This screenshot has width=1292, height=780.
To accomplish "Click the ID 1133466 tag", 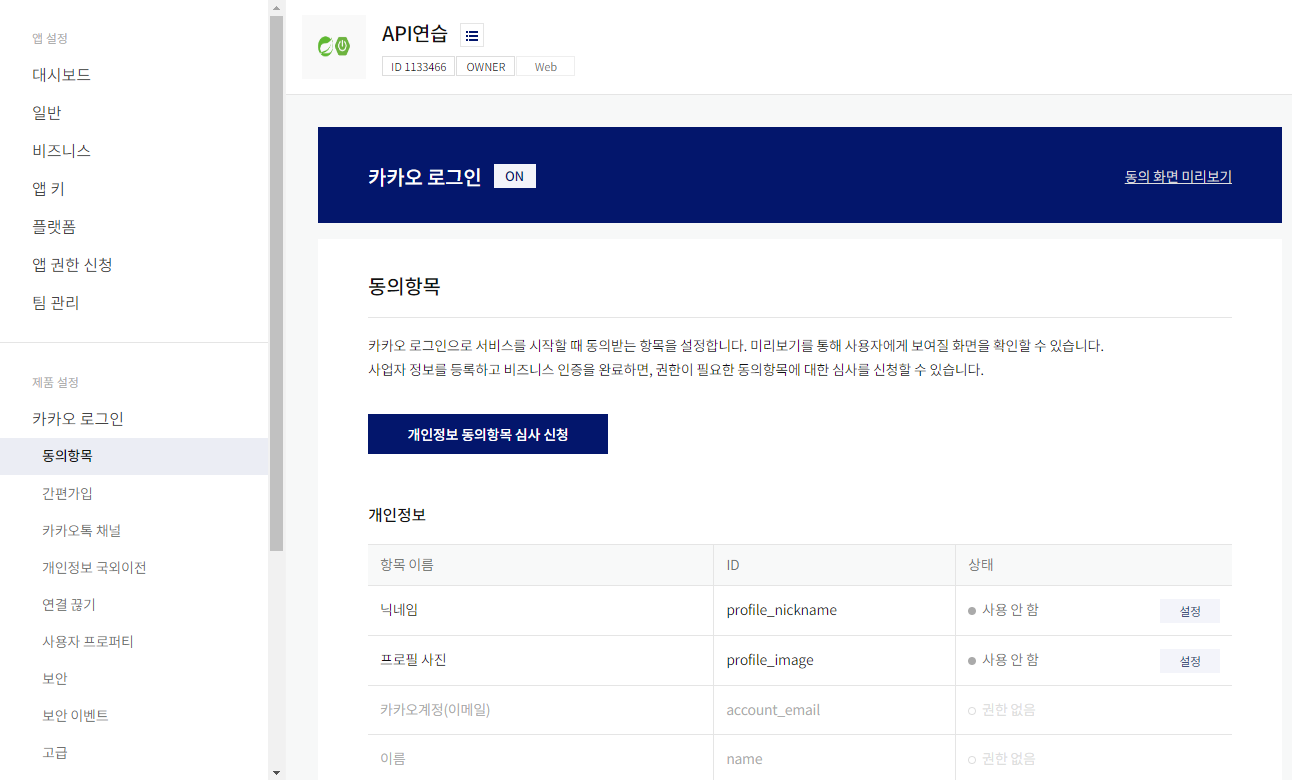I will point(419,67).
